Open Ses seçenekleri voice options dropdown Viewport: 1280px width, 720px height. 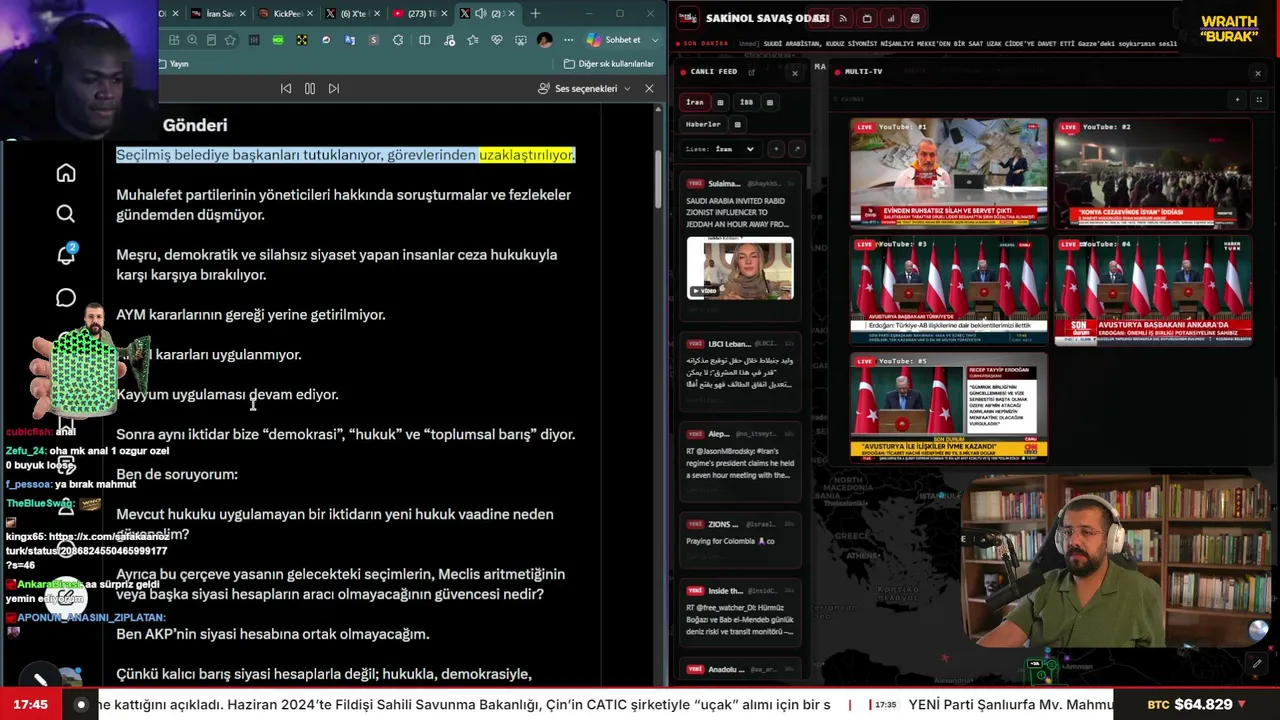(x=585, y=88)
